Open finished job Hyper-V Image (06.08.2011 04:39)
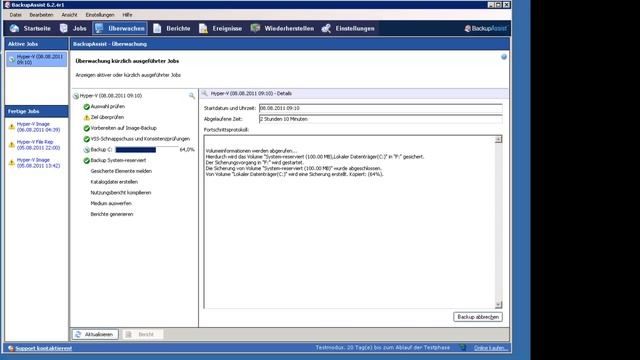 click(x=38, y=127)
